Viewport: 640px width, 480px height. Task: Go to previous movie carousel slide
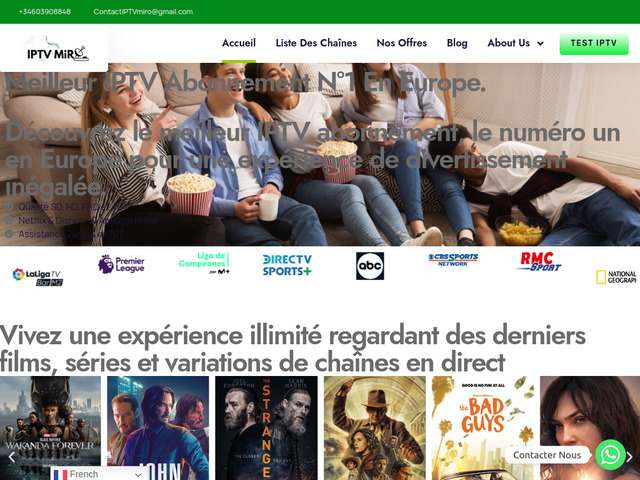12,457
